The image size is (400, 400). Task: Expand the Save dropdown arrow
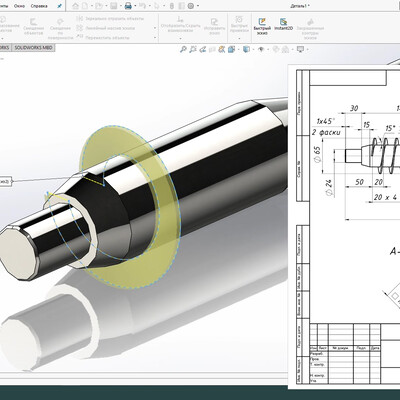[x=121, y=6]
